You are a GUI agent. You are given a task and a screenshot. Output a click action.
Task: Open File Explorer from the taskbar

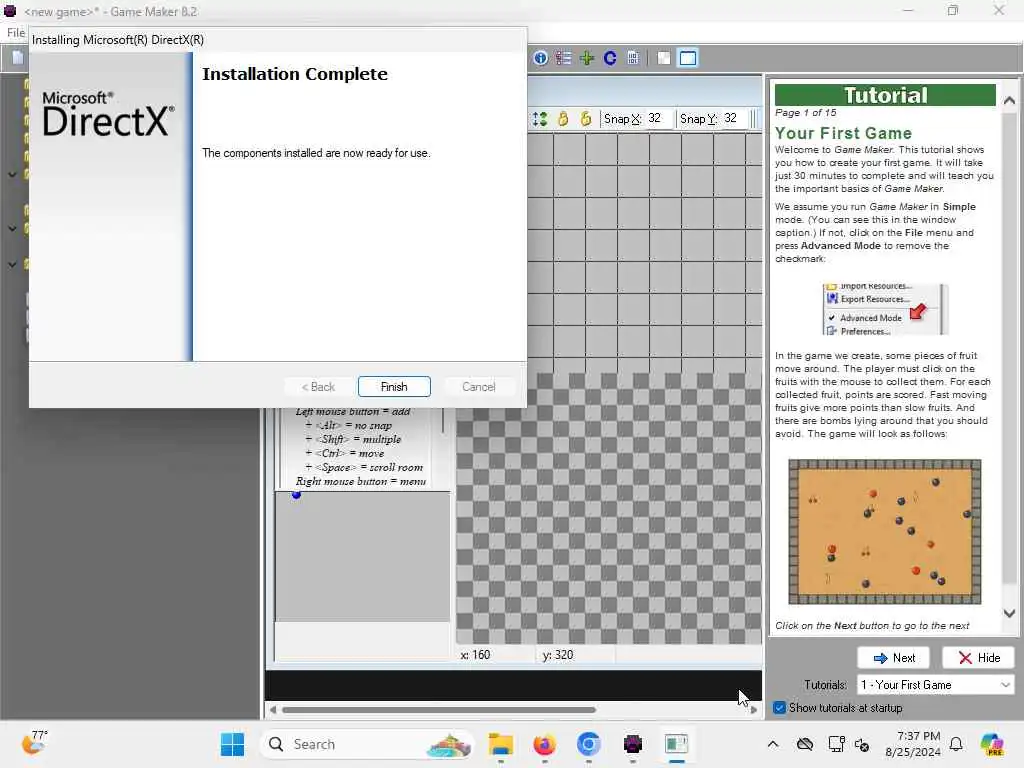click(500, 744)
